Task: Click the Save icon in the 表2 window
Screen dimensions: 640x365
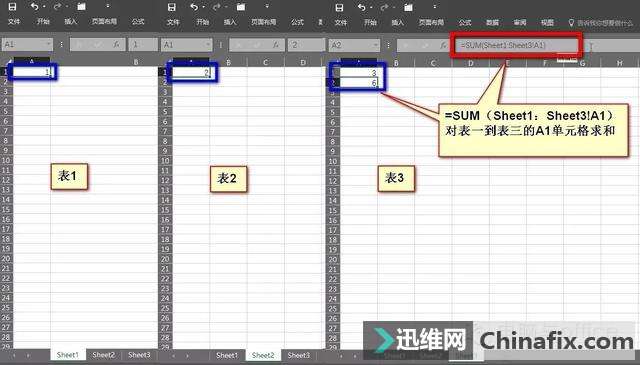Action: pos(171,7)
